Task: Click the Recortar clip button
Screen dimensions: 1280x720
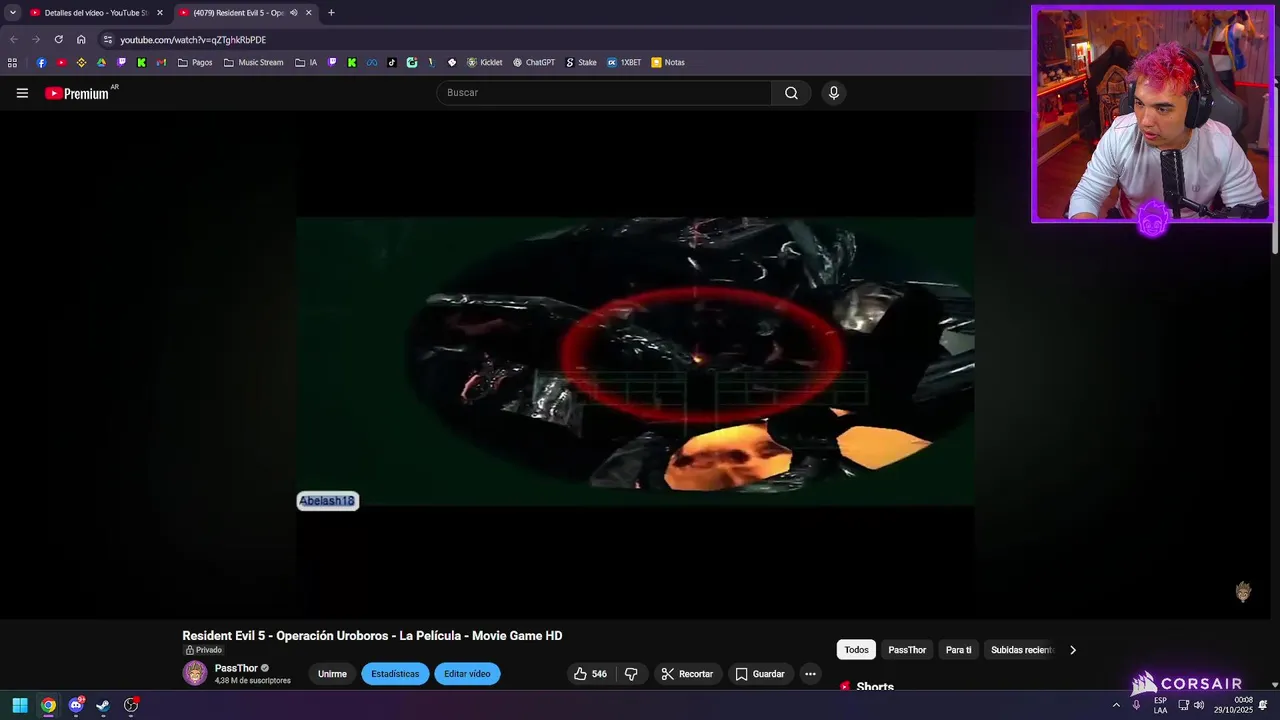Action: 687,674
